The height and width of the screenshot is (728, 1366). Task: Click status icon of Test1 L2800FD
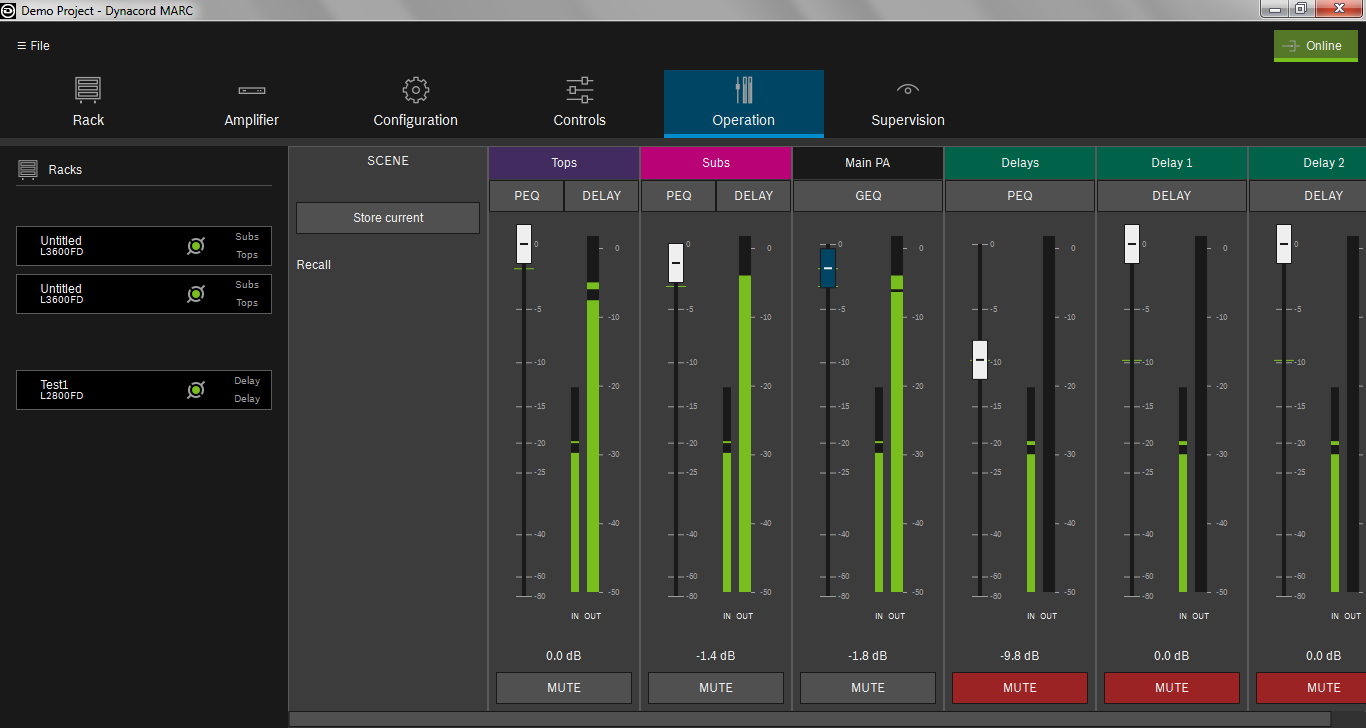pos(196,390)
